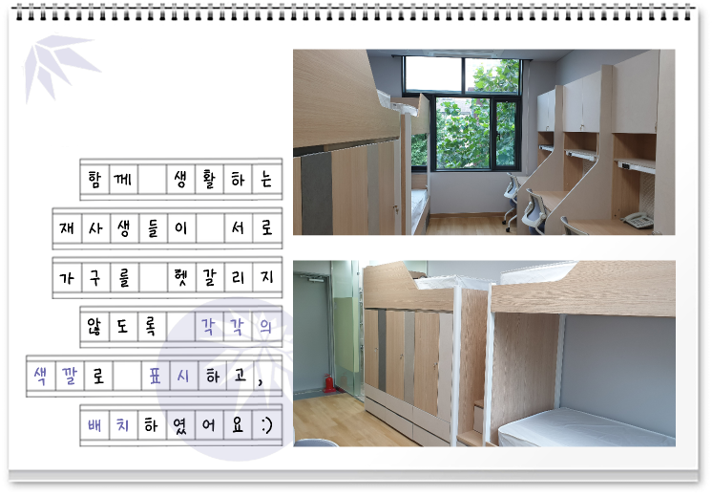Select the text line '색깔로 표시하고,'
This screenshot has width=712, height=496.
click(x=154, y=376)
